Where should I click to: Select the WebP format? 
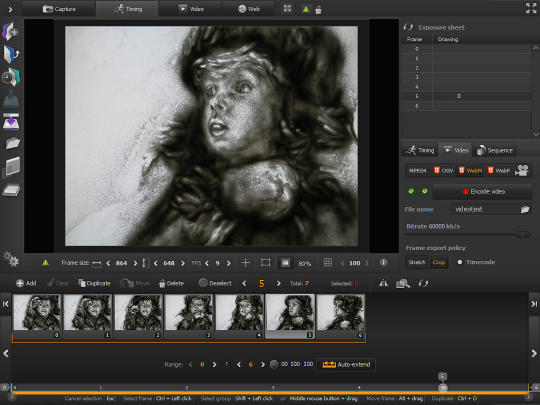point(499,170)
